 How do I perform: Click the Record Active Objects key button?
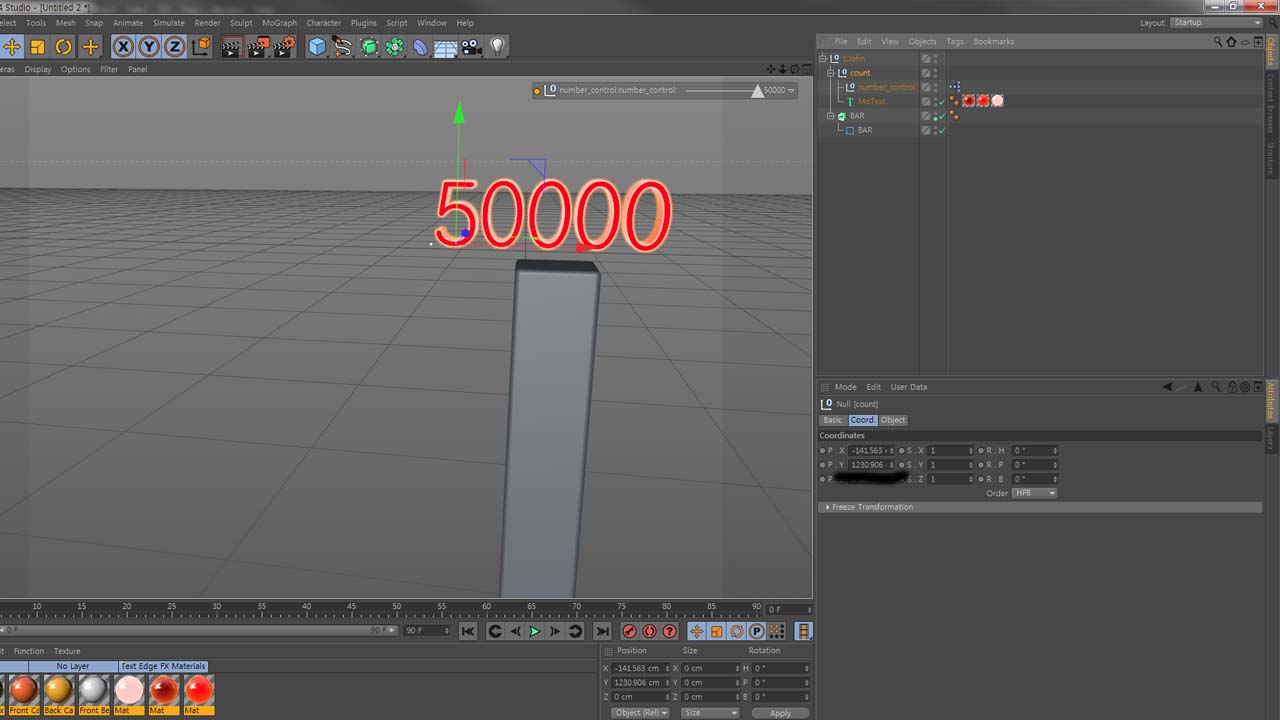pyautogui.click(x=629, y=631)
